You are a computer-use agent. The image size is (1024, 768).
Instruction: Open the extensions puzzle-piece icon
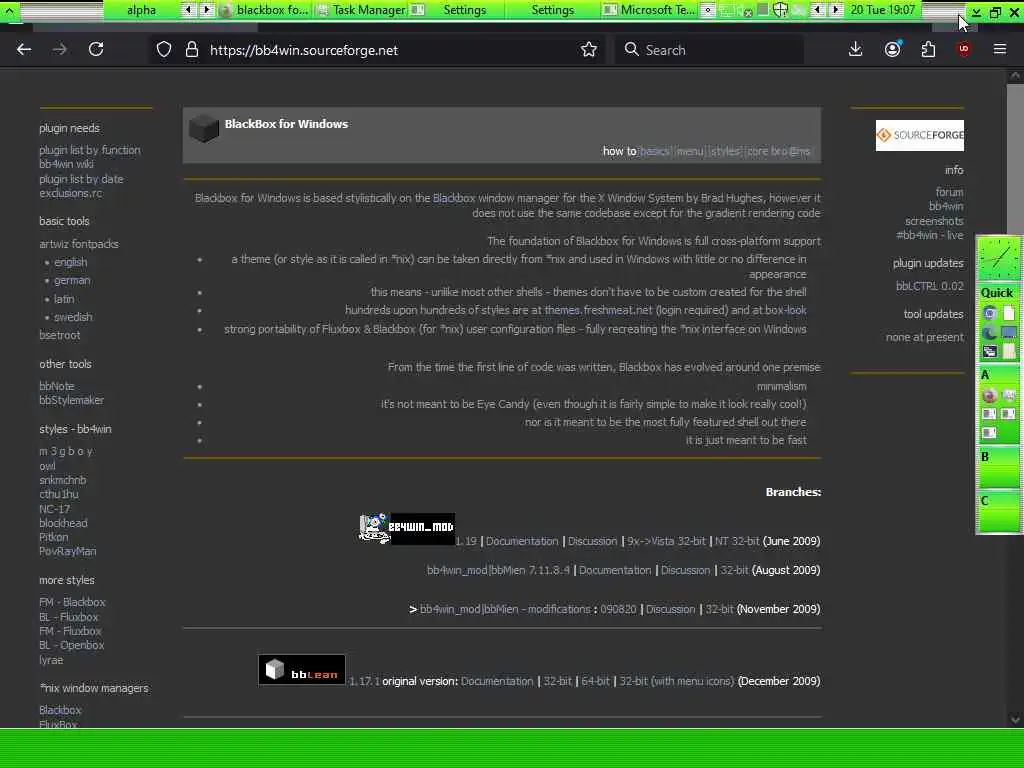click(x=928, y=50)
